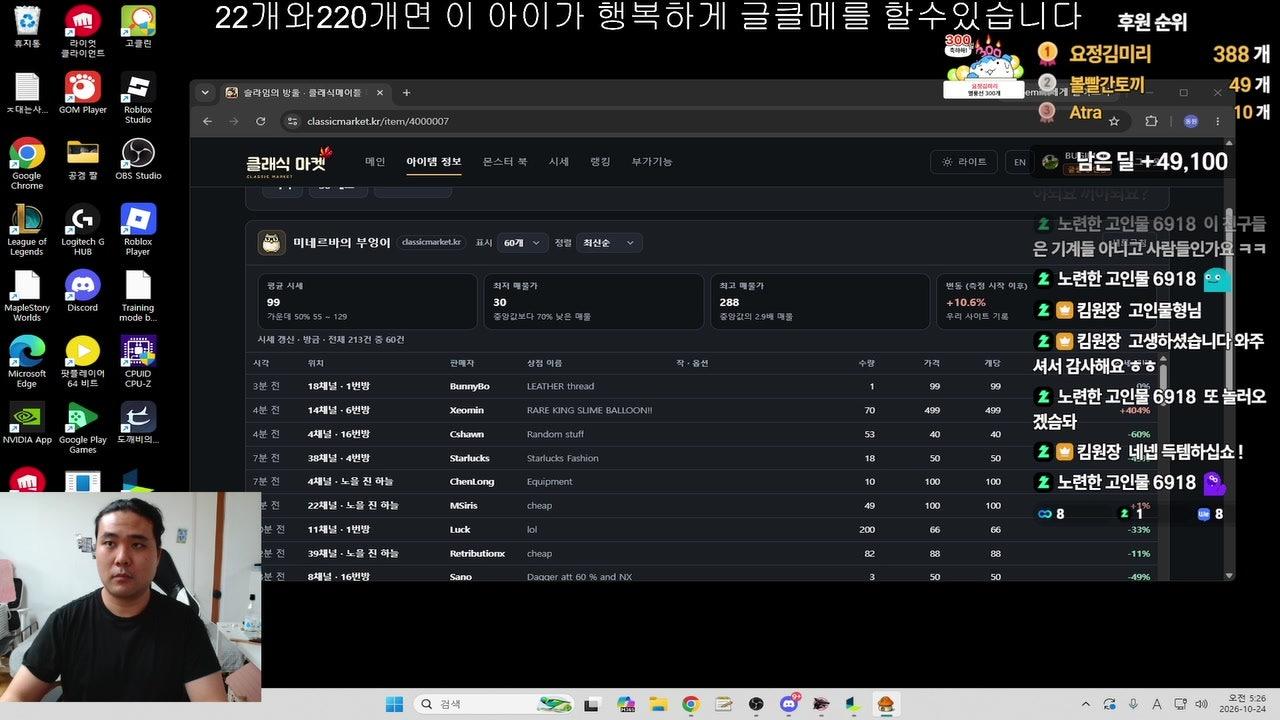Screen dimensions: 1280x720
Task: Open a new Chrome tab with plus button
Action: [x=406, y=93]
